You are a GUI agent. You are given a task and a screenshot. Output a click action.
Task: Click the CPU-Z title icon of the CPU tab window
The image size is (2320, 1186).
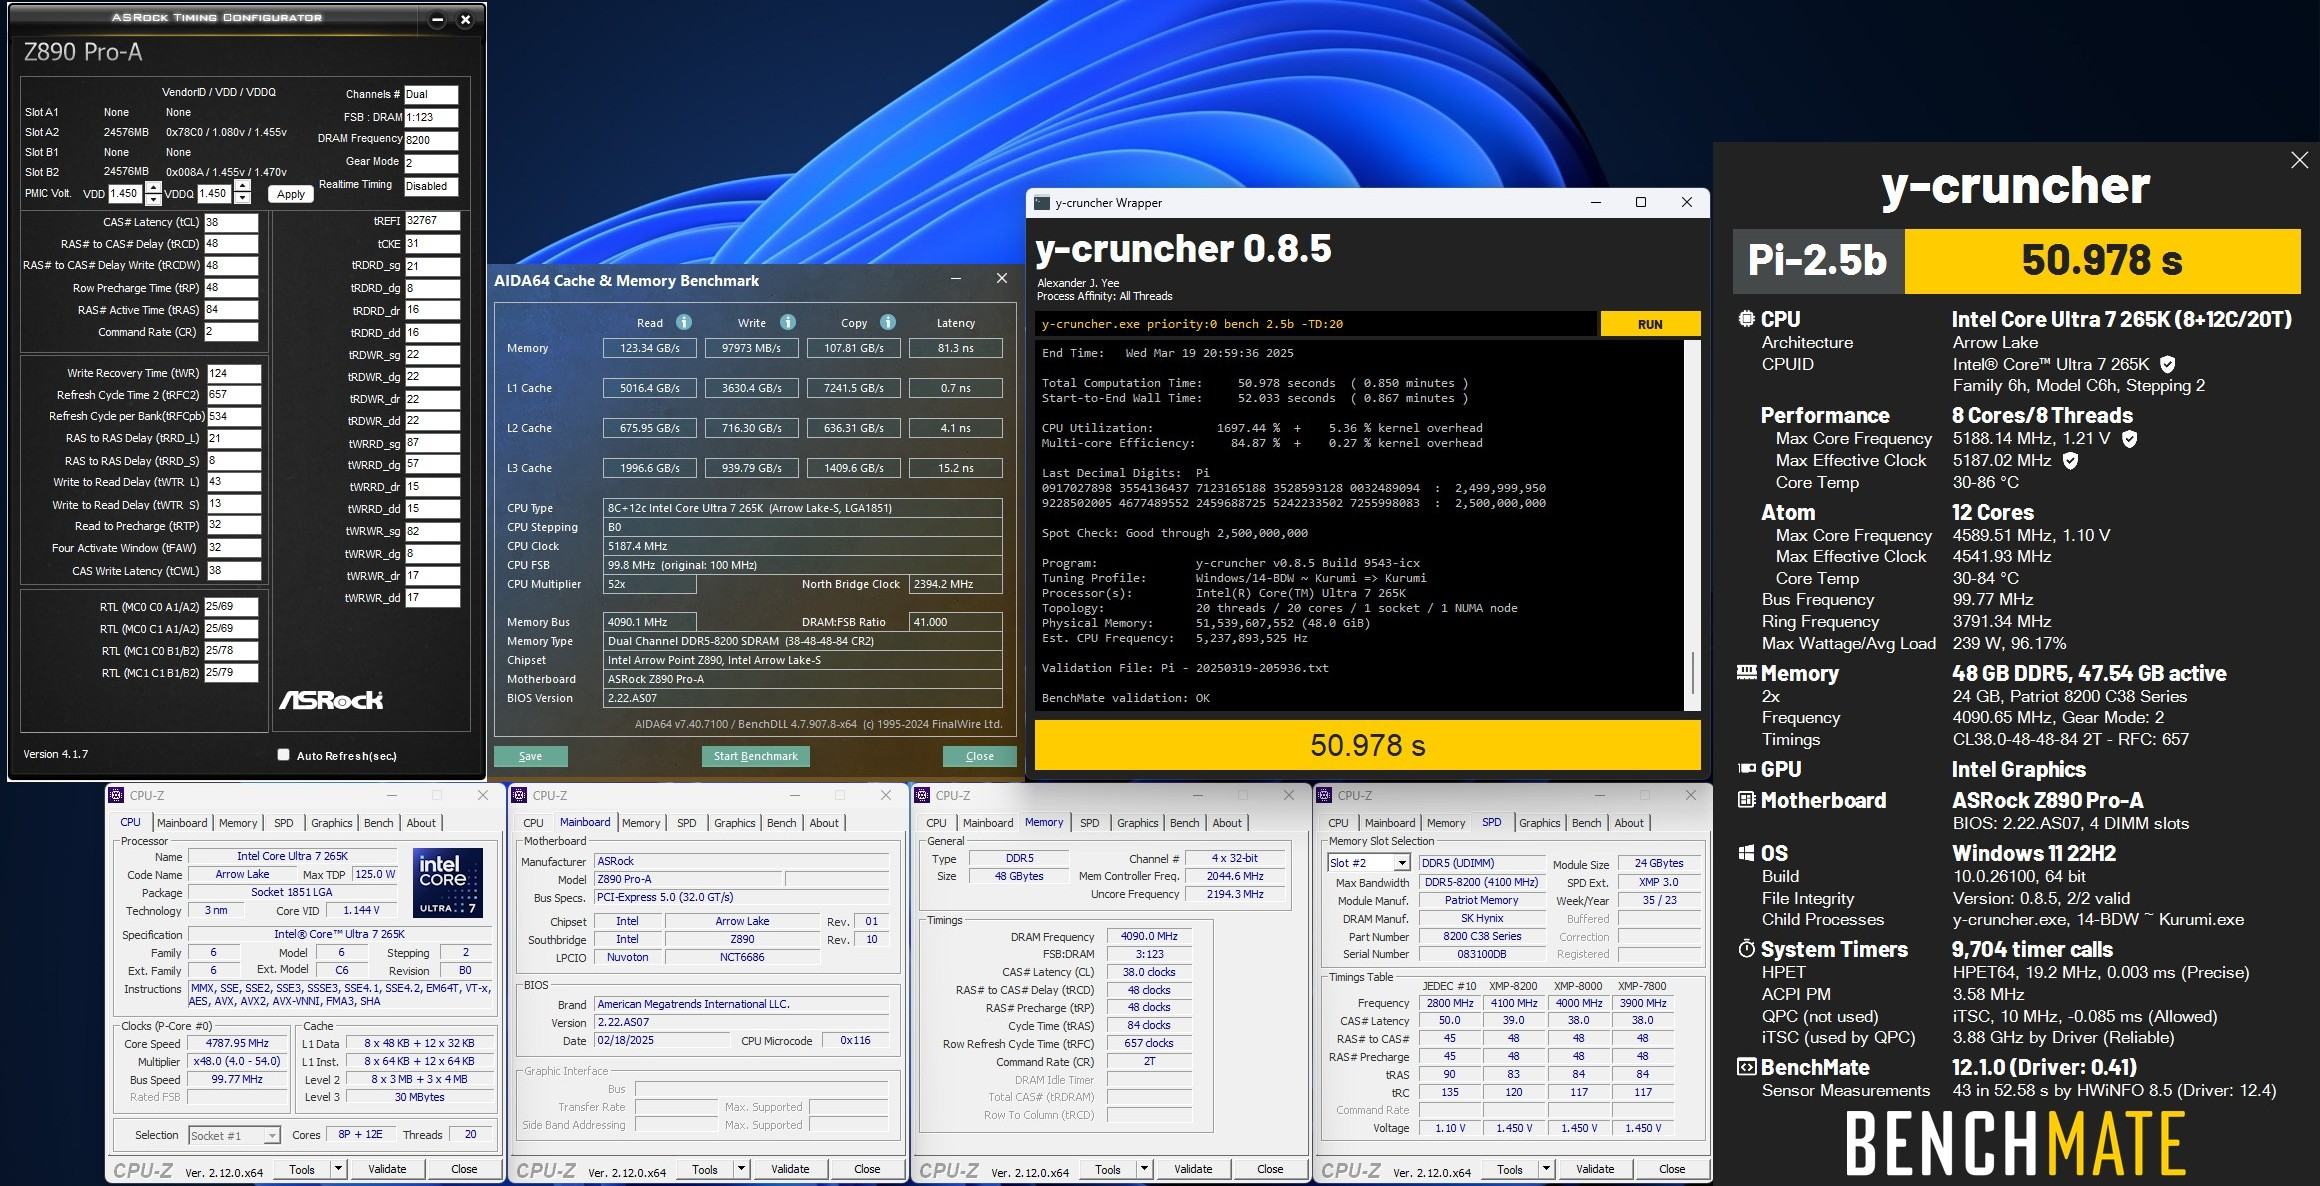coord(117,795)
